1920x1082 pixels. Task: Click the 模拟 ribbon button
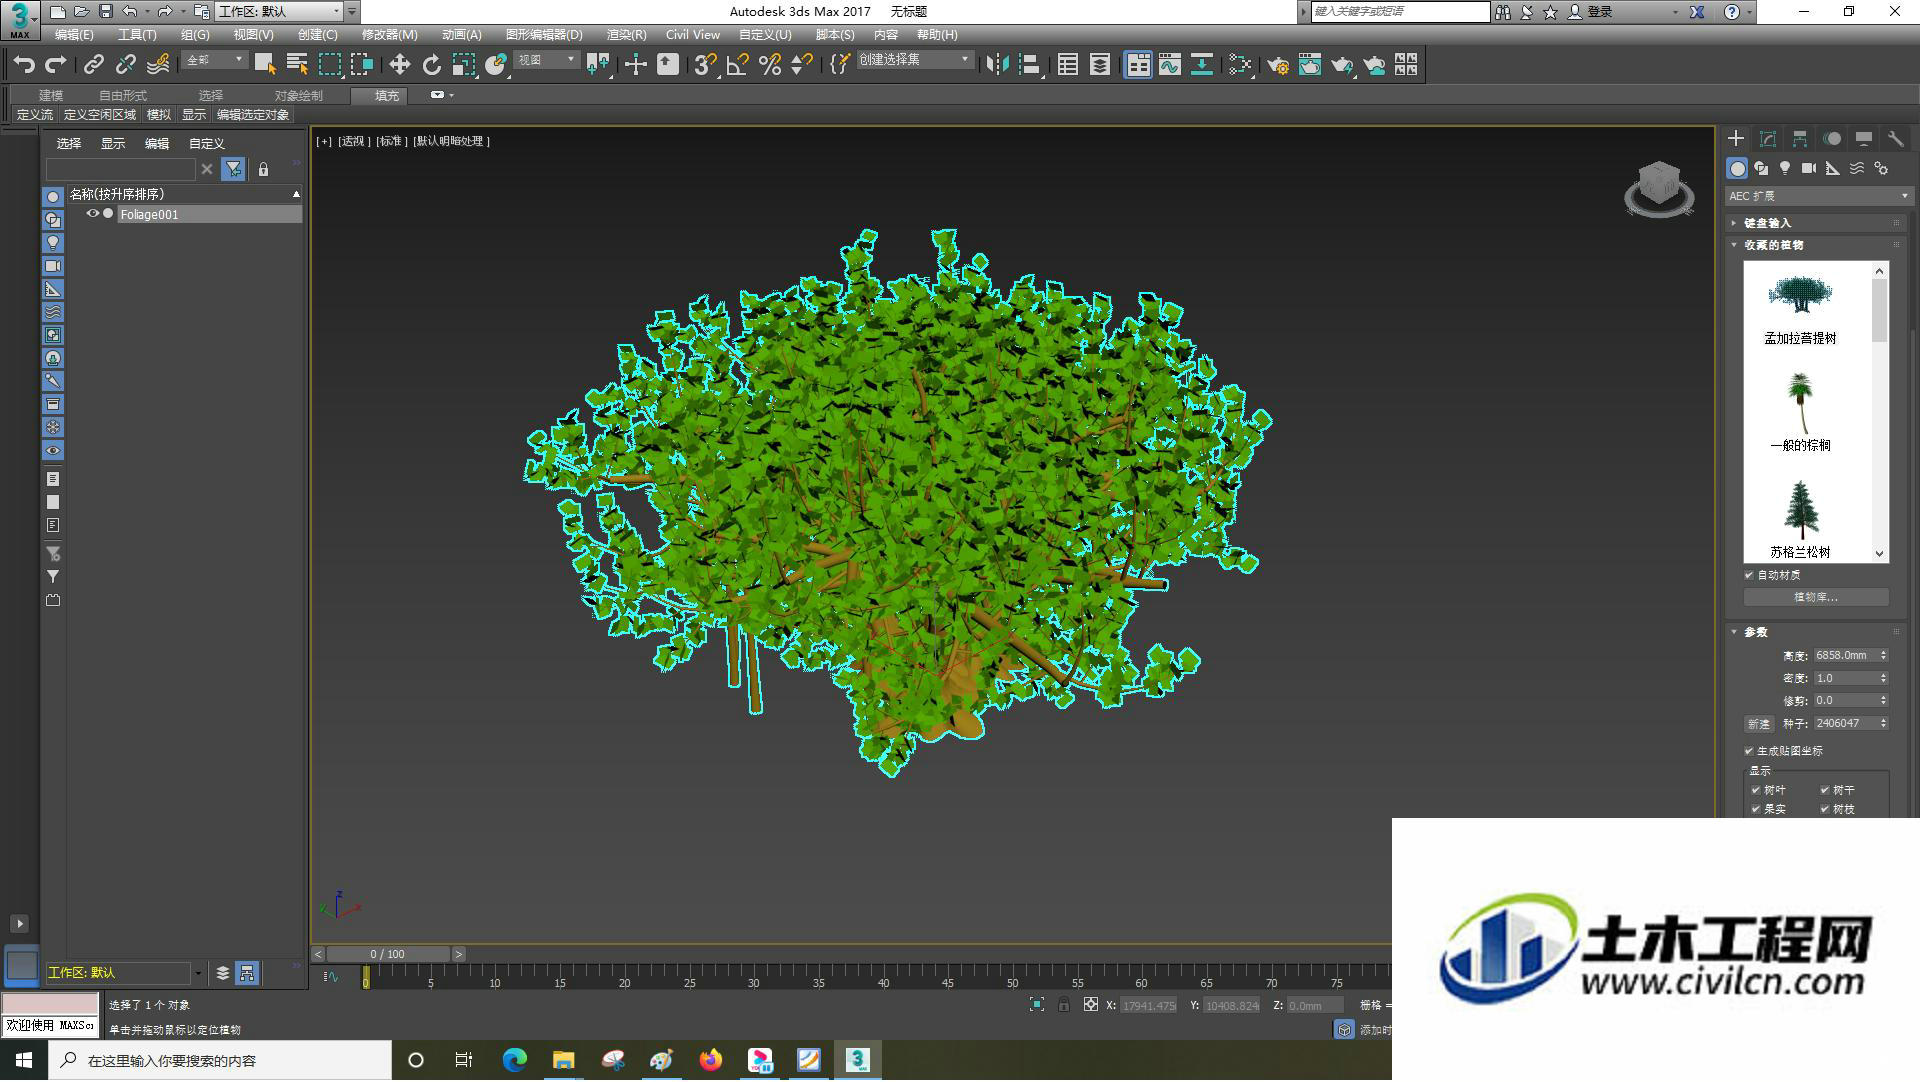(159, 115)
